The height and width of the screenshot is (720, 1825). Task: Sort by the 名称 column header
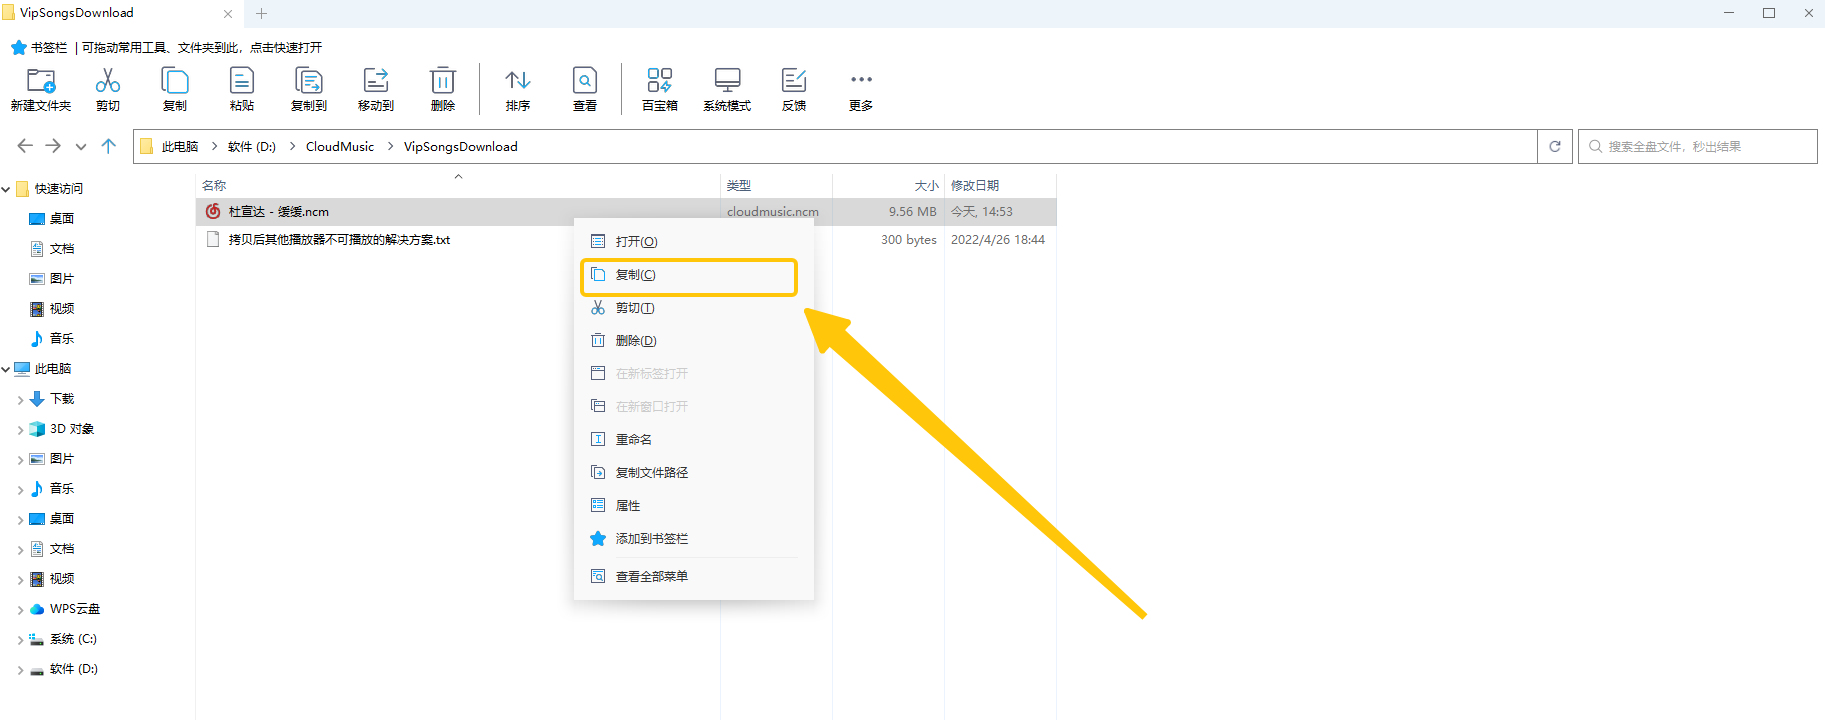tap(458, 185)
